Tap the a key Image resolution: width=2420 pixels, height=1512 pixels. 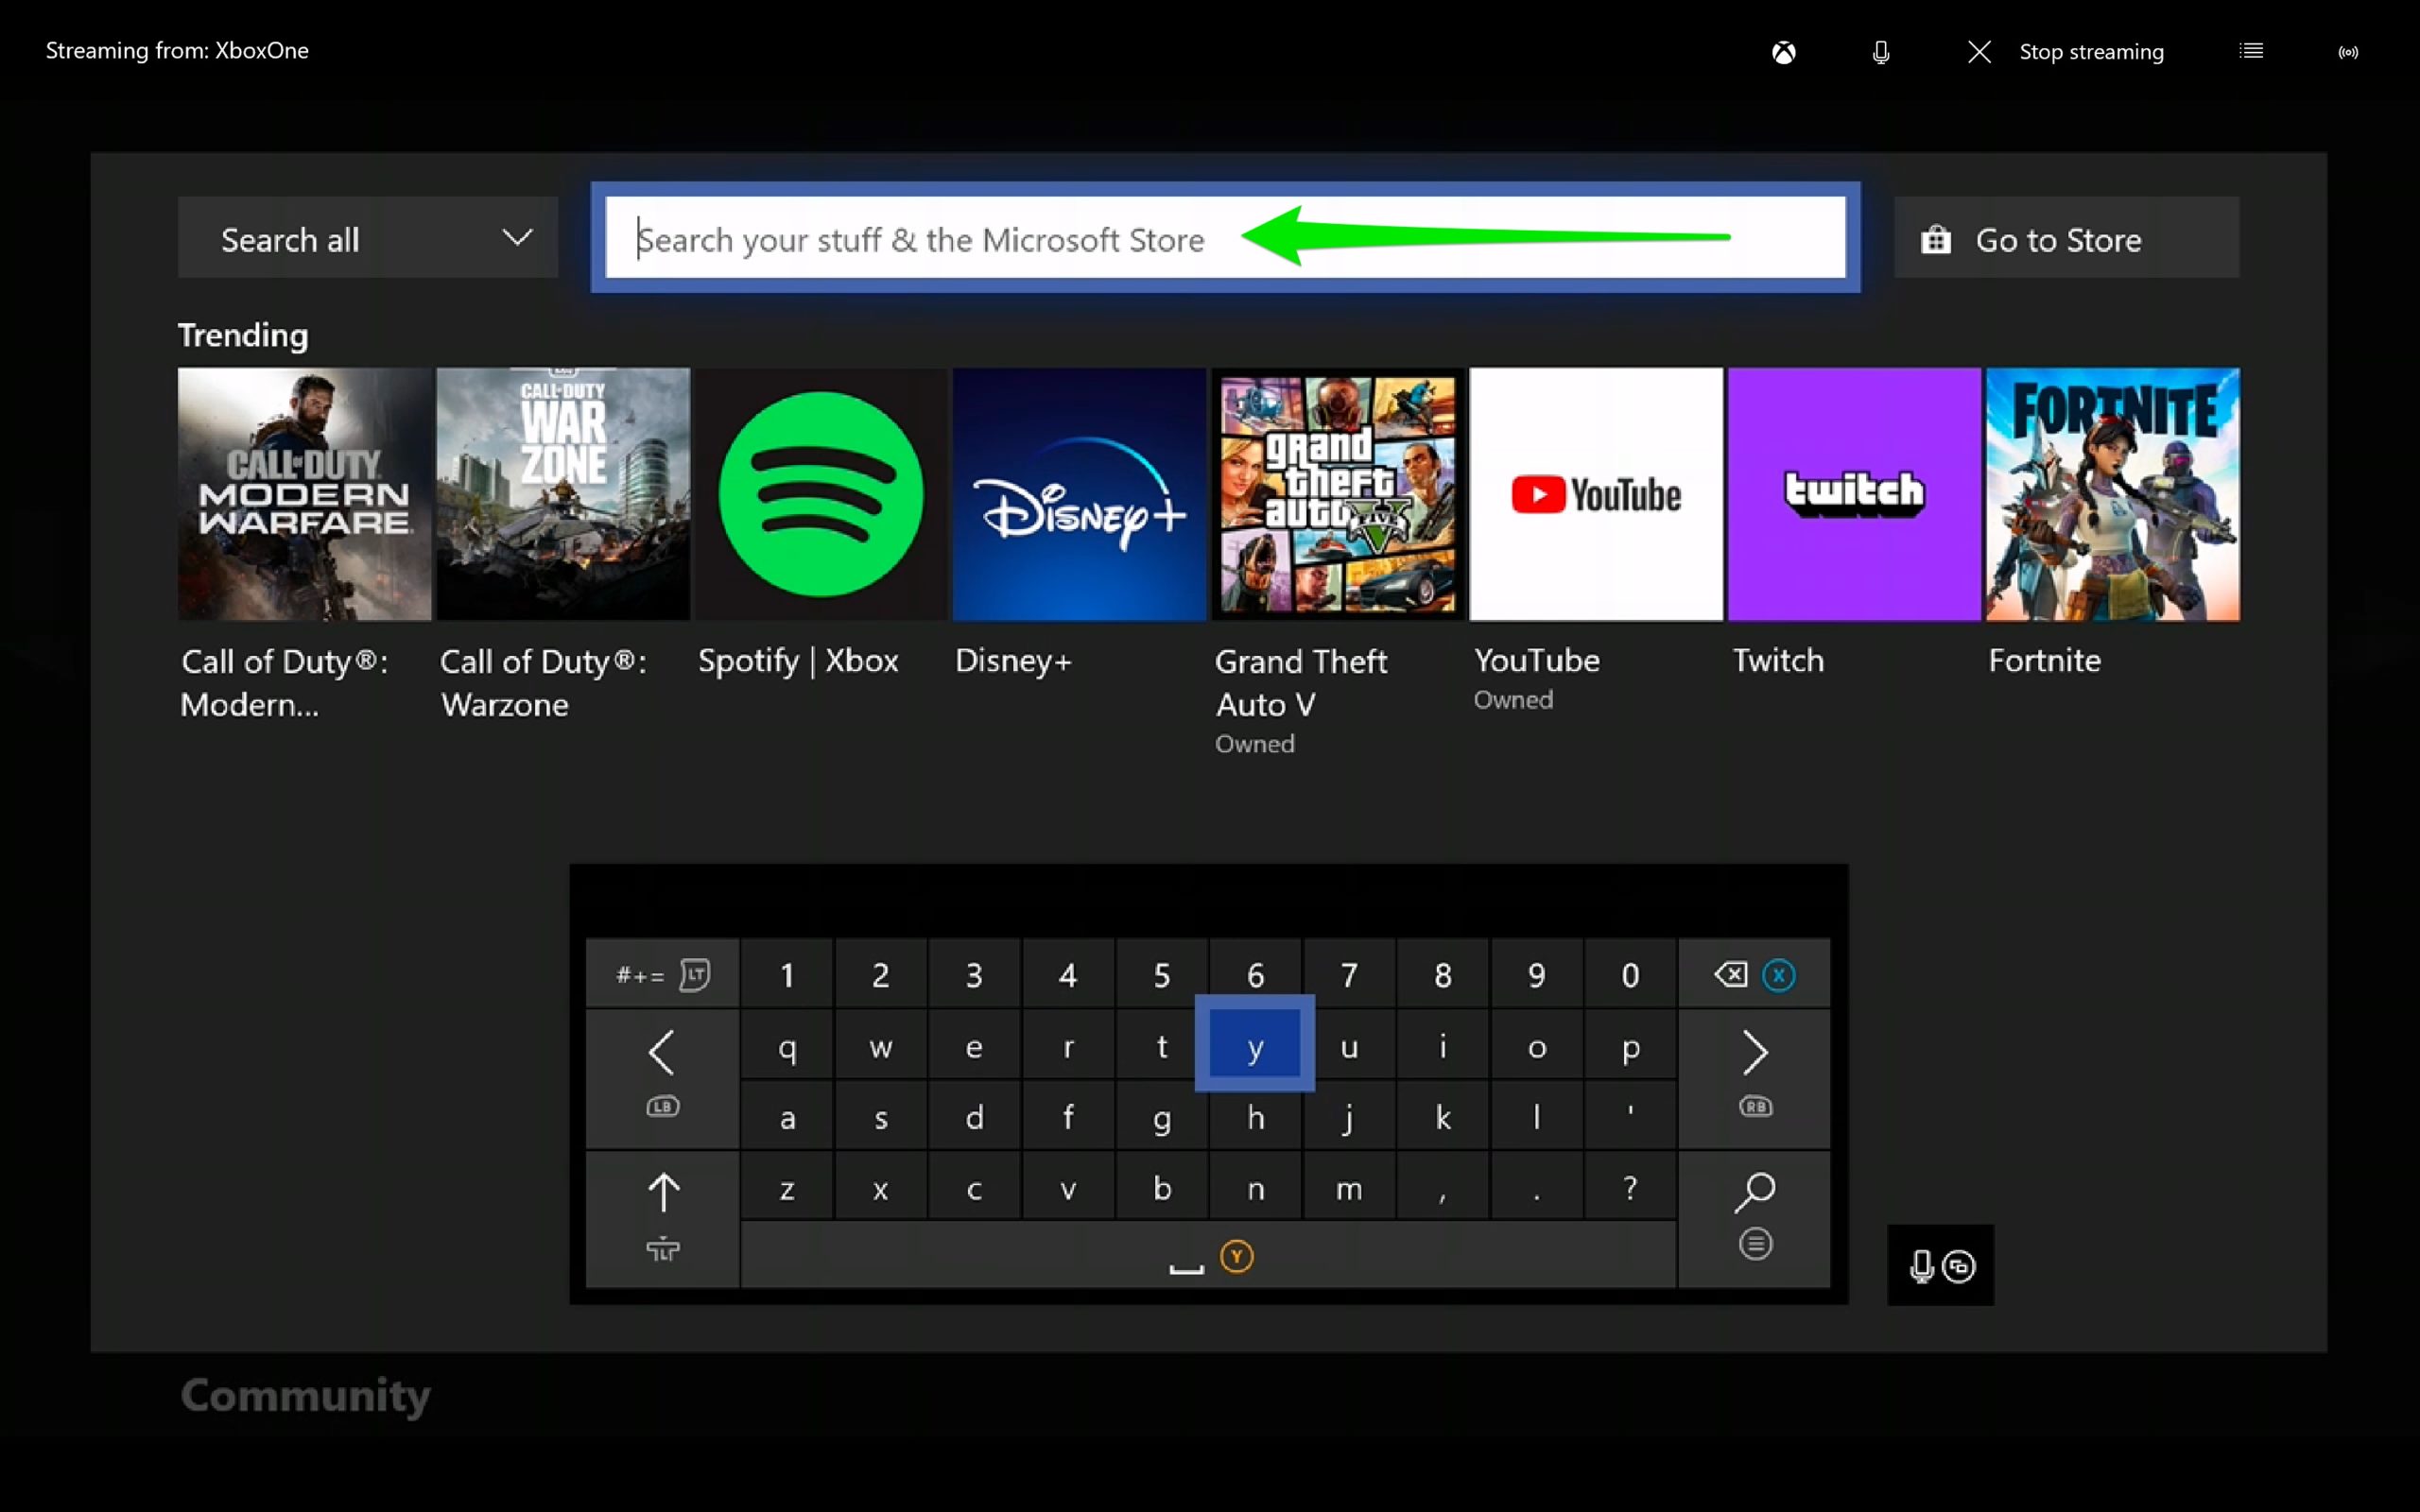[787, 1116]
